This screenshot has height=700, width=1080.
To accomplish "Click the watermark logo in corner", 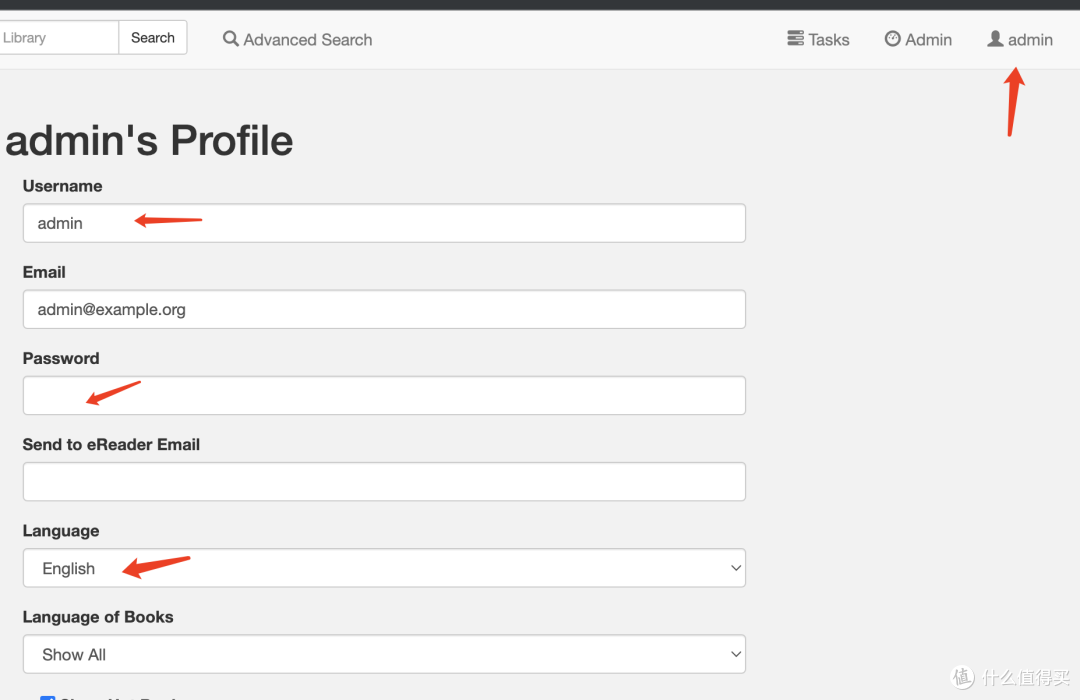I will point(962,677).
